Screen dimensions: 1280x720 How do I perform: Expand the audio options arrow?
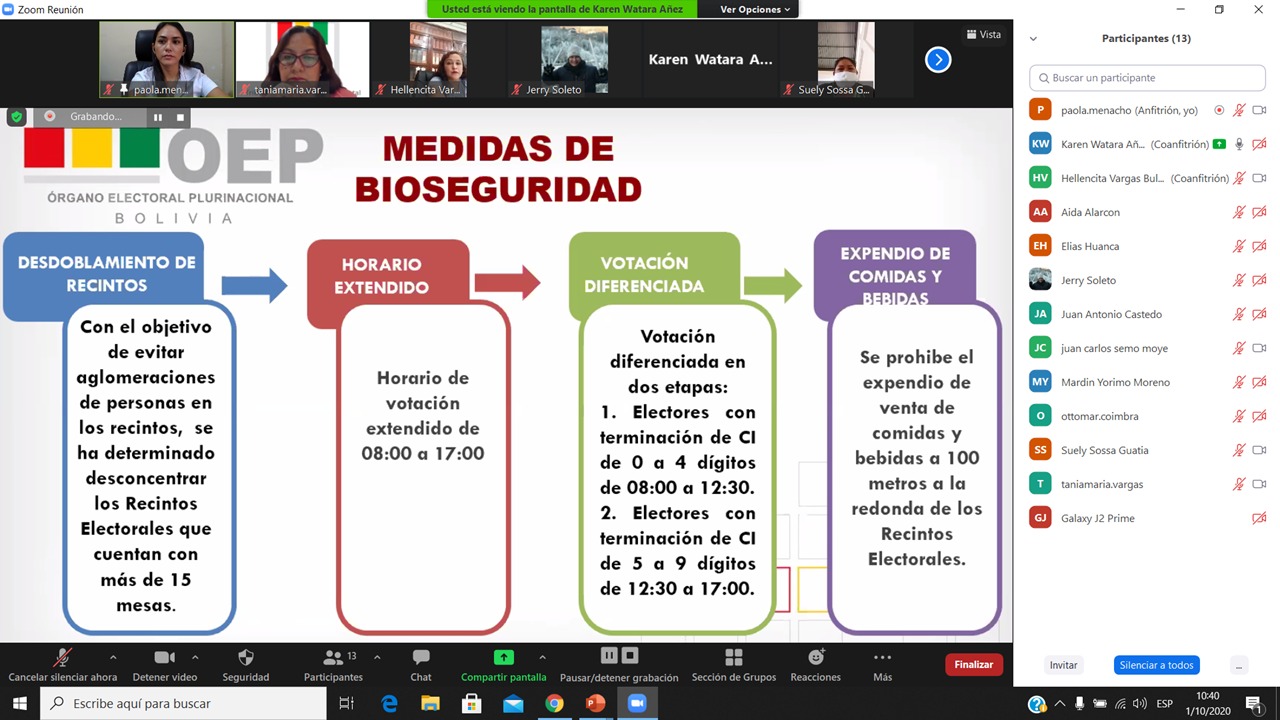point(113,657)
